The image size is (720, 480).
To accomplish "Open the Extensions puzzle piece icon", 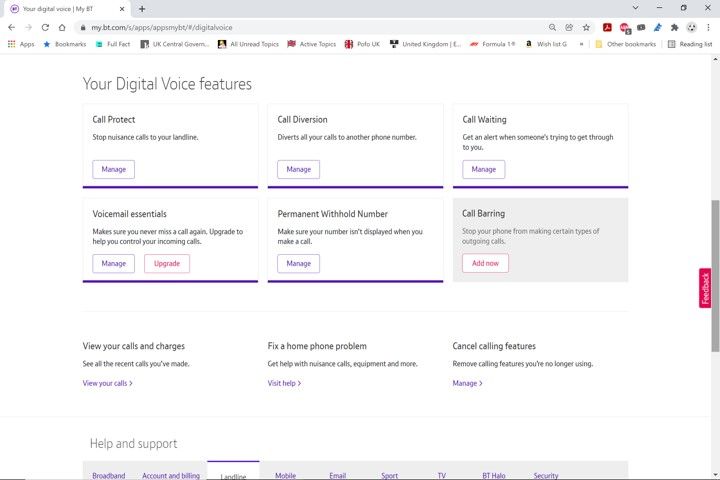I will point(674,28).
